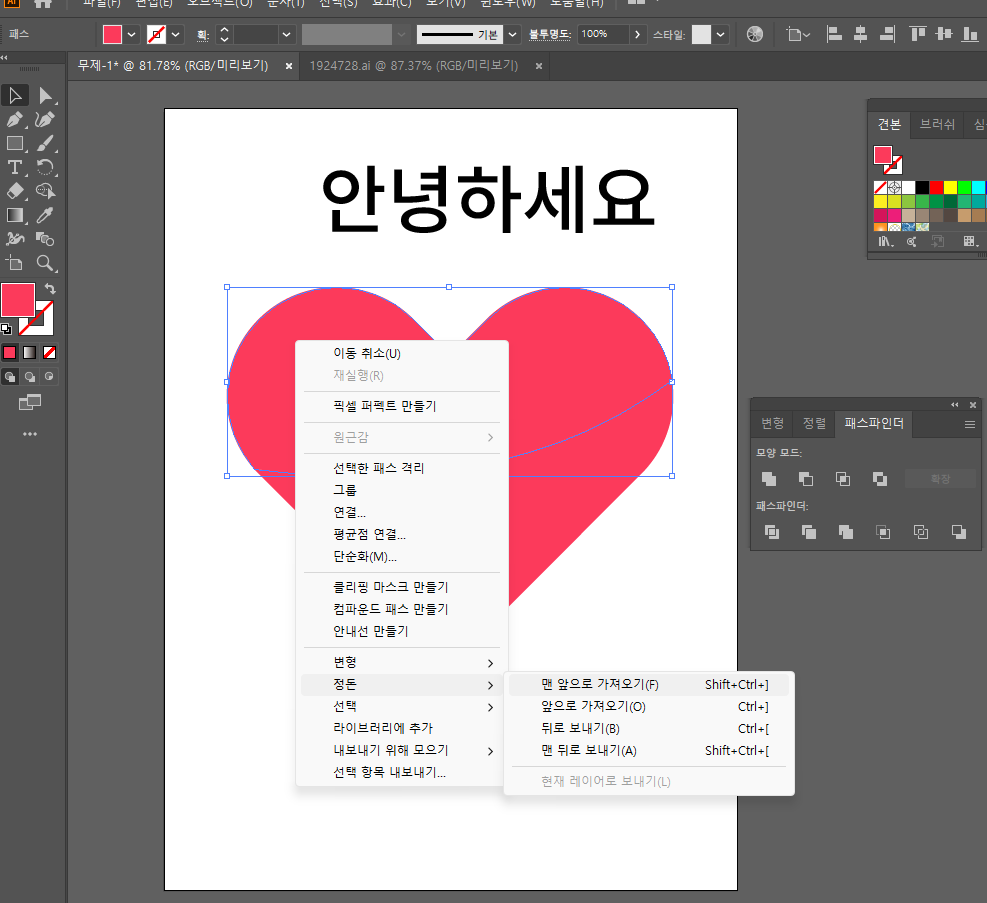Click the vertical align top icon in control bar
Screen dimensions: 987x903
tap(917, 33)
